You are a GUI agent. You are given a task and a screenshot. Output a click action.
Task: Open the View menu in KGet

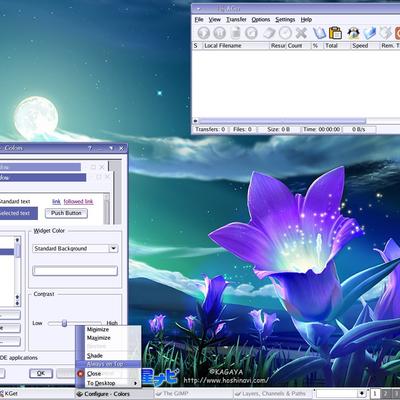click(215, 20)
